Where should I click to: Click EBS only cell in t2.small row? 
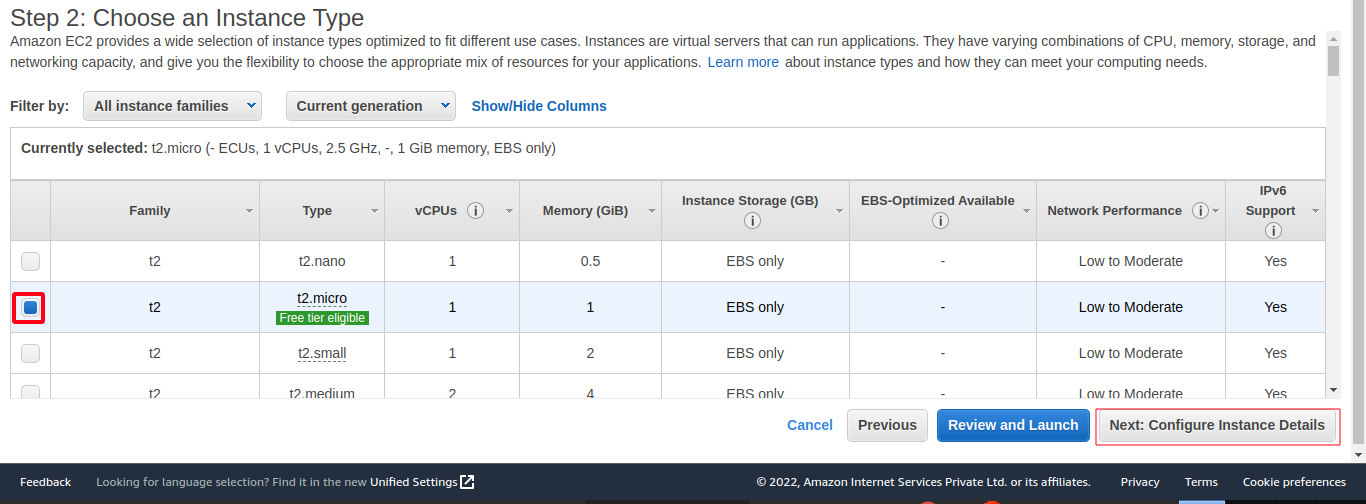755,353
